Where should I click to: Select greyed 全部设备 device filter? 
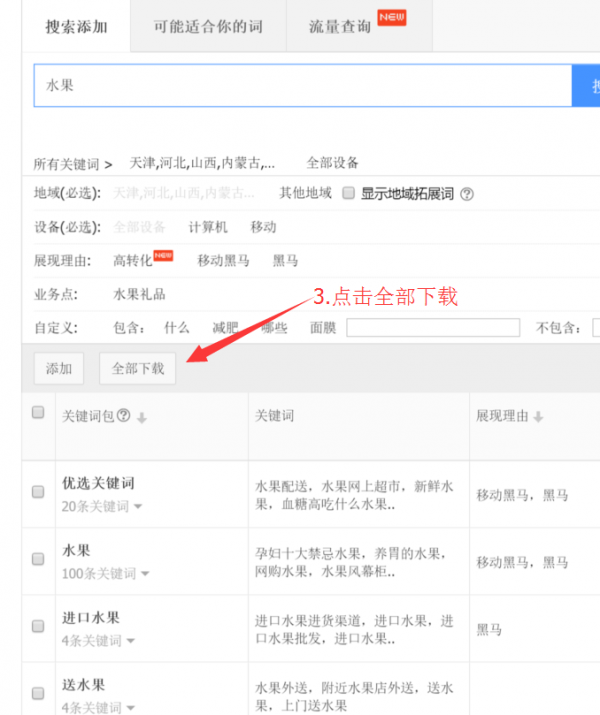point(139,227)
